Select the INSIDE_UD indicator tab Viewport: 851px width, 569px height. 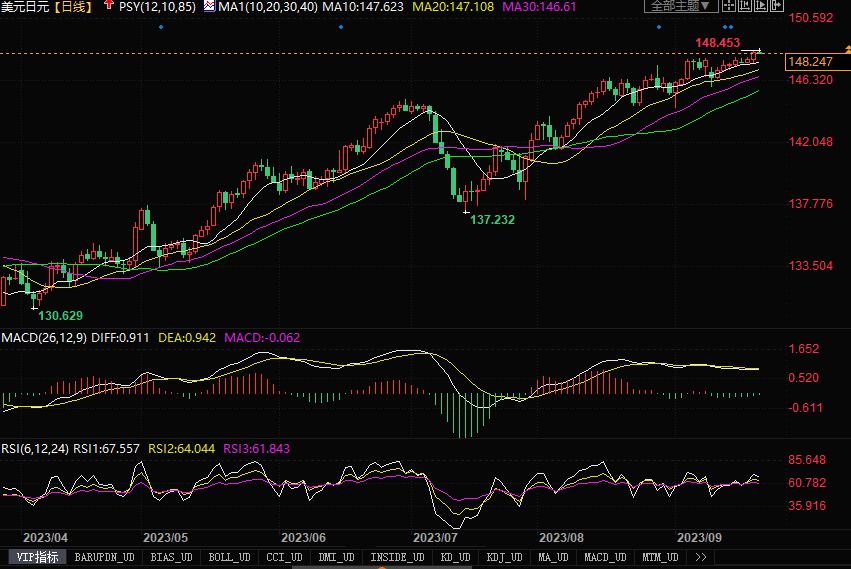coord(398,557)
